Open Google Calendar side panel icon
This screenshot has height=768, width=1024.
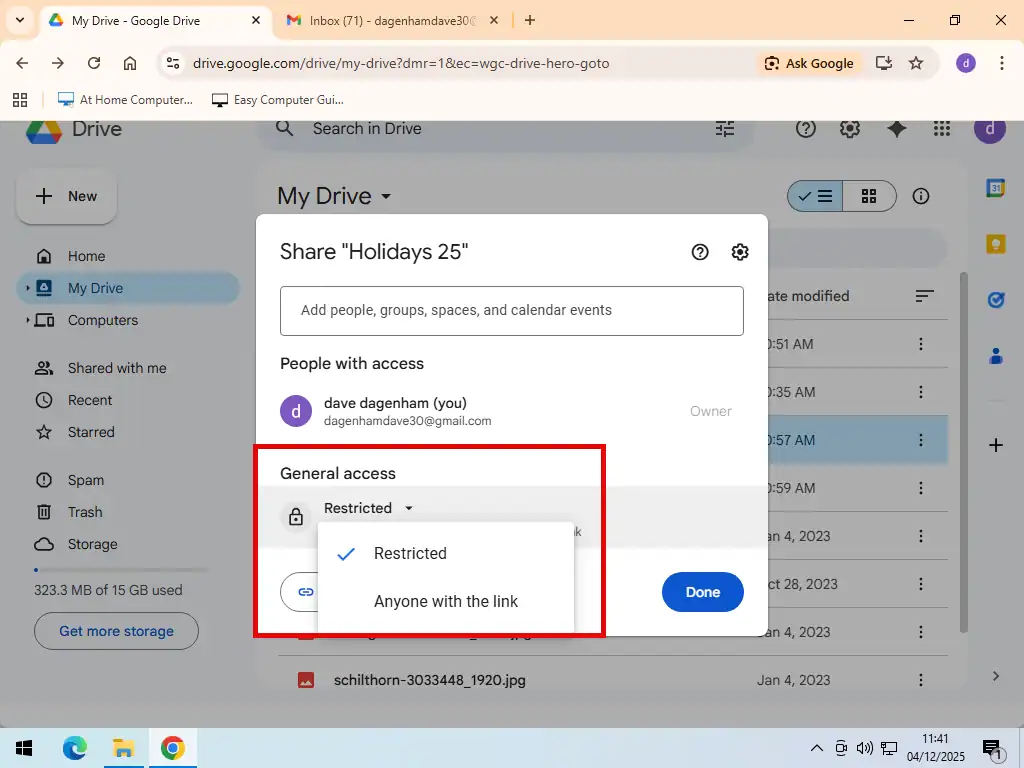996,188
